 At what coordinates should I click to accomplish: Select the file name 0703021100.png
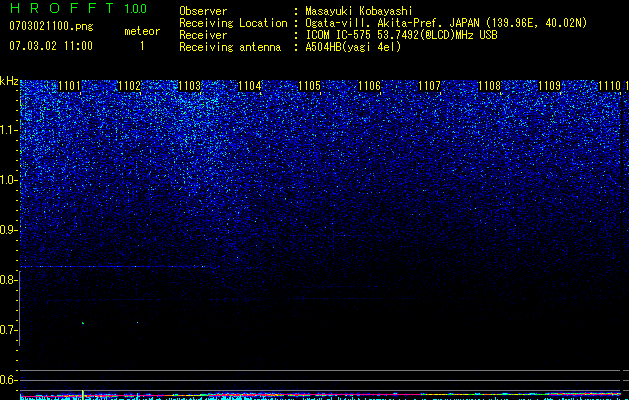pyautogui.click(x=51, y=26)
